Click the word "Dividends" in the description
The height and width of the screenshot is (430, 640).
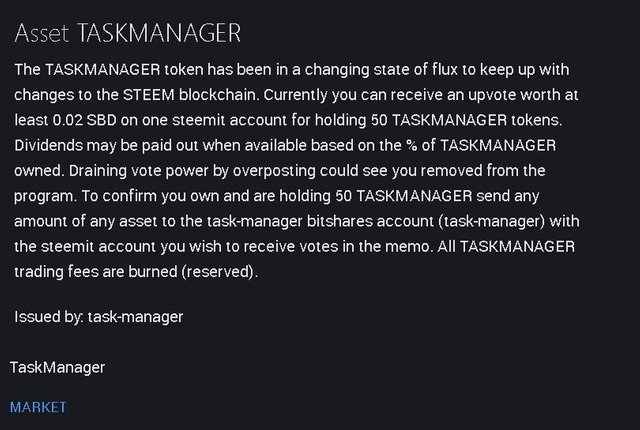coord(49,146)
